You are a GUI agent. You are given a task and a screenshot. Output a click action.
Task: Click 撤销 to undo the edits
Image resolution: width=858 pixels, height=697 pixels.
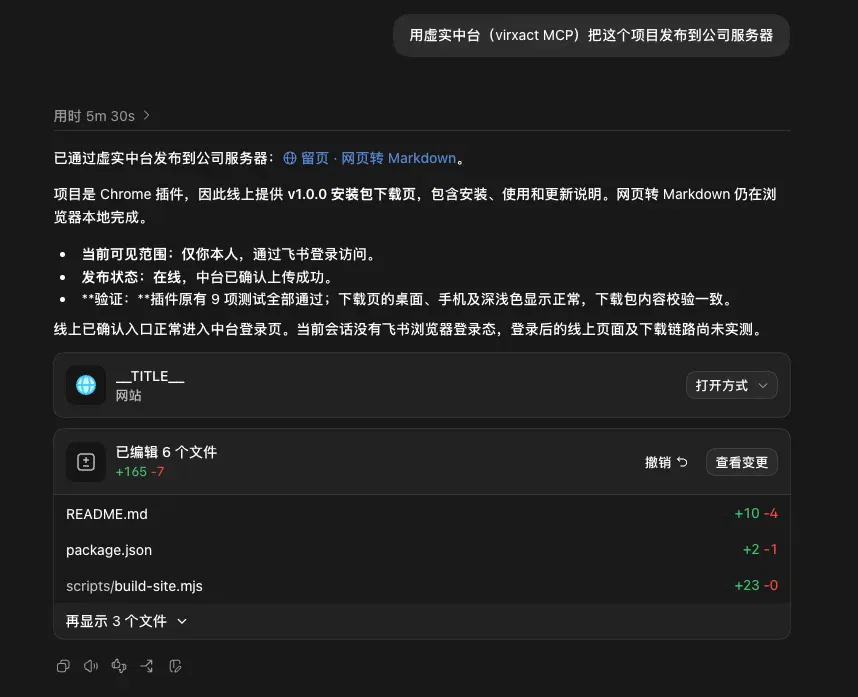pyautogui.click(x=666, y=462)
